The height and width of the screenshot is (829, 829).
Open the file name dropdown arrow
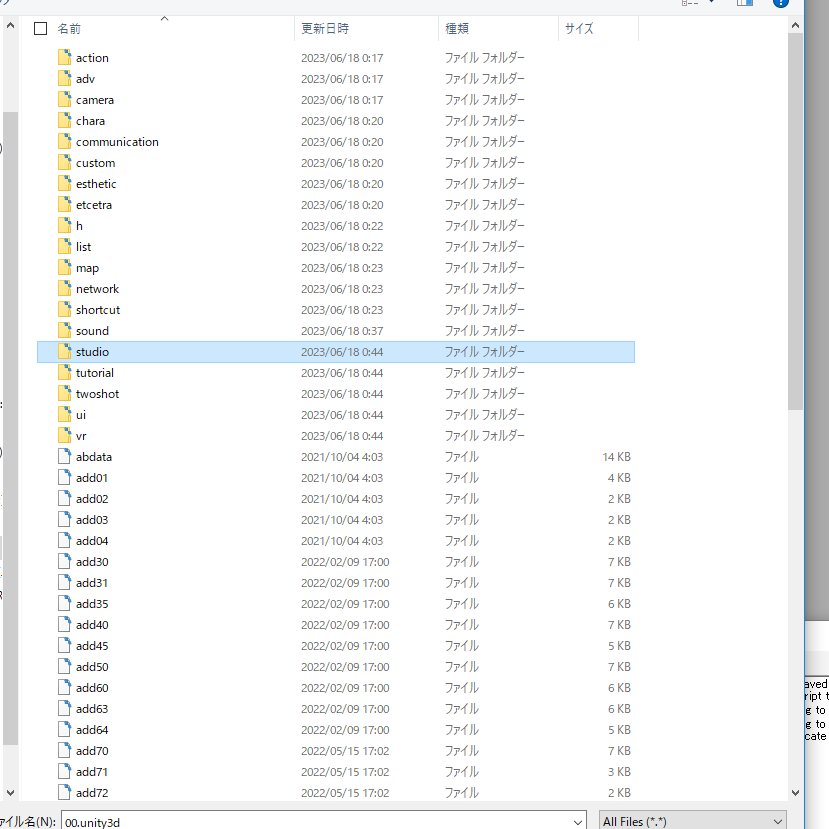tap(577, 821)
